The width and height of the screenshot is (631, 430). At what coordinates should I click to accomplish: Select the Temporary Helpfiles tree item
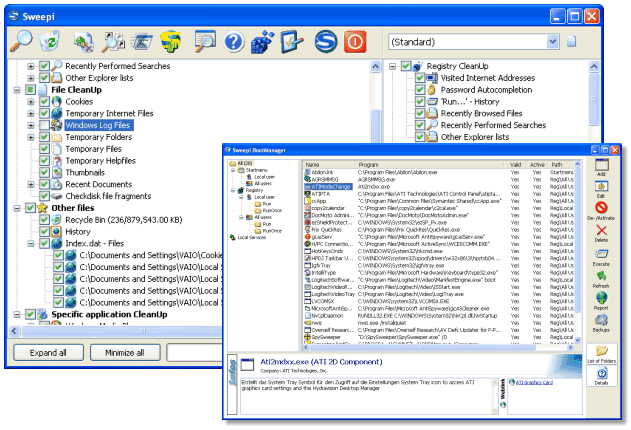(101, 161)
